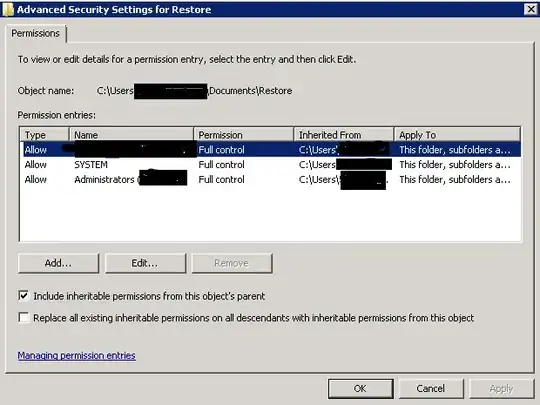The width and height of the screenshot is (540, 405).
Task: Click the Inherited From path in the SYSTEM row
Action: tap(345, 165)
